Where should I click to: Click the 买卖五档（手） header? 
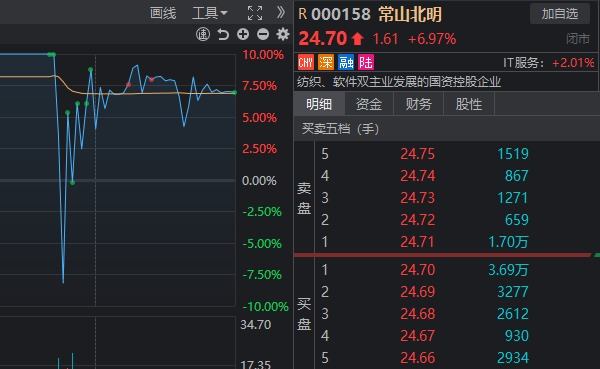340,129
